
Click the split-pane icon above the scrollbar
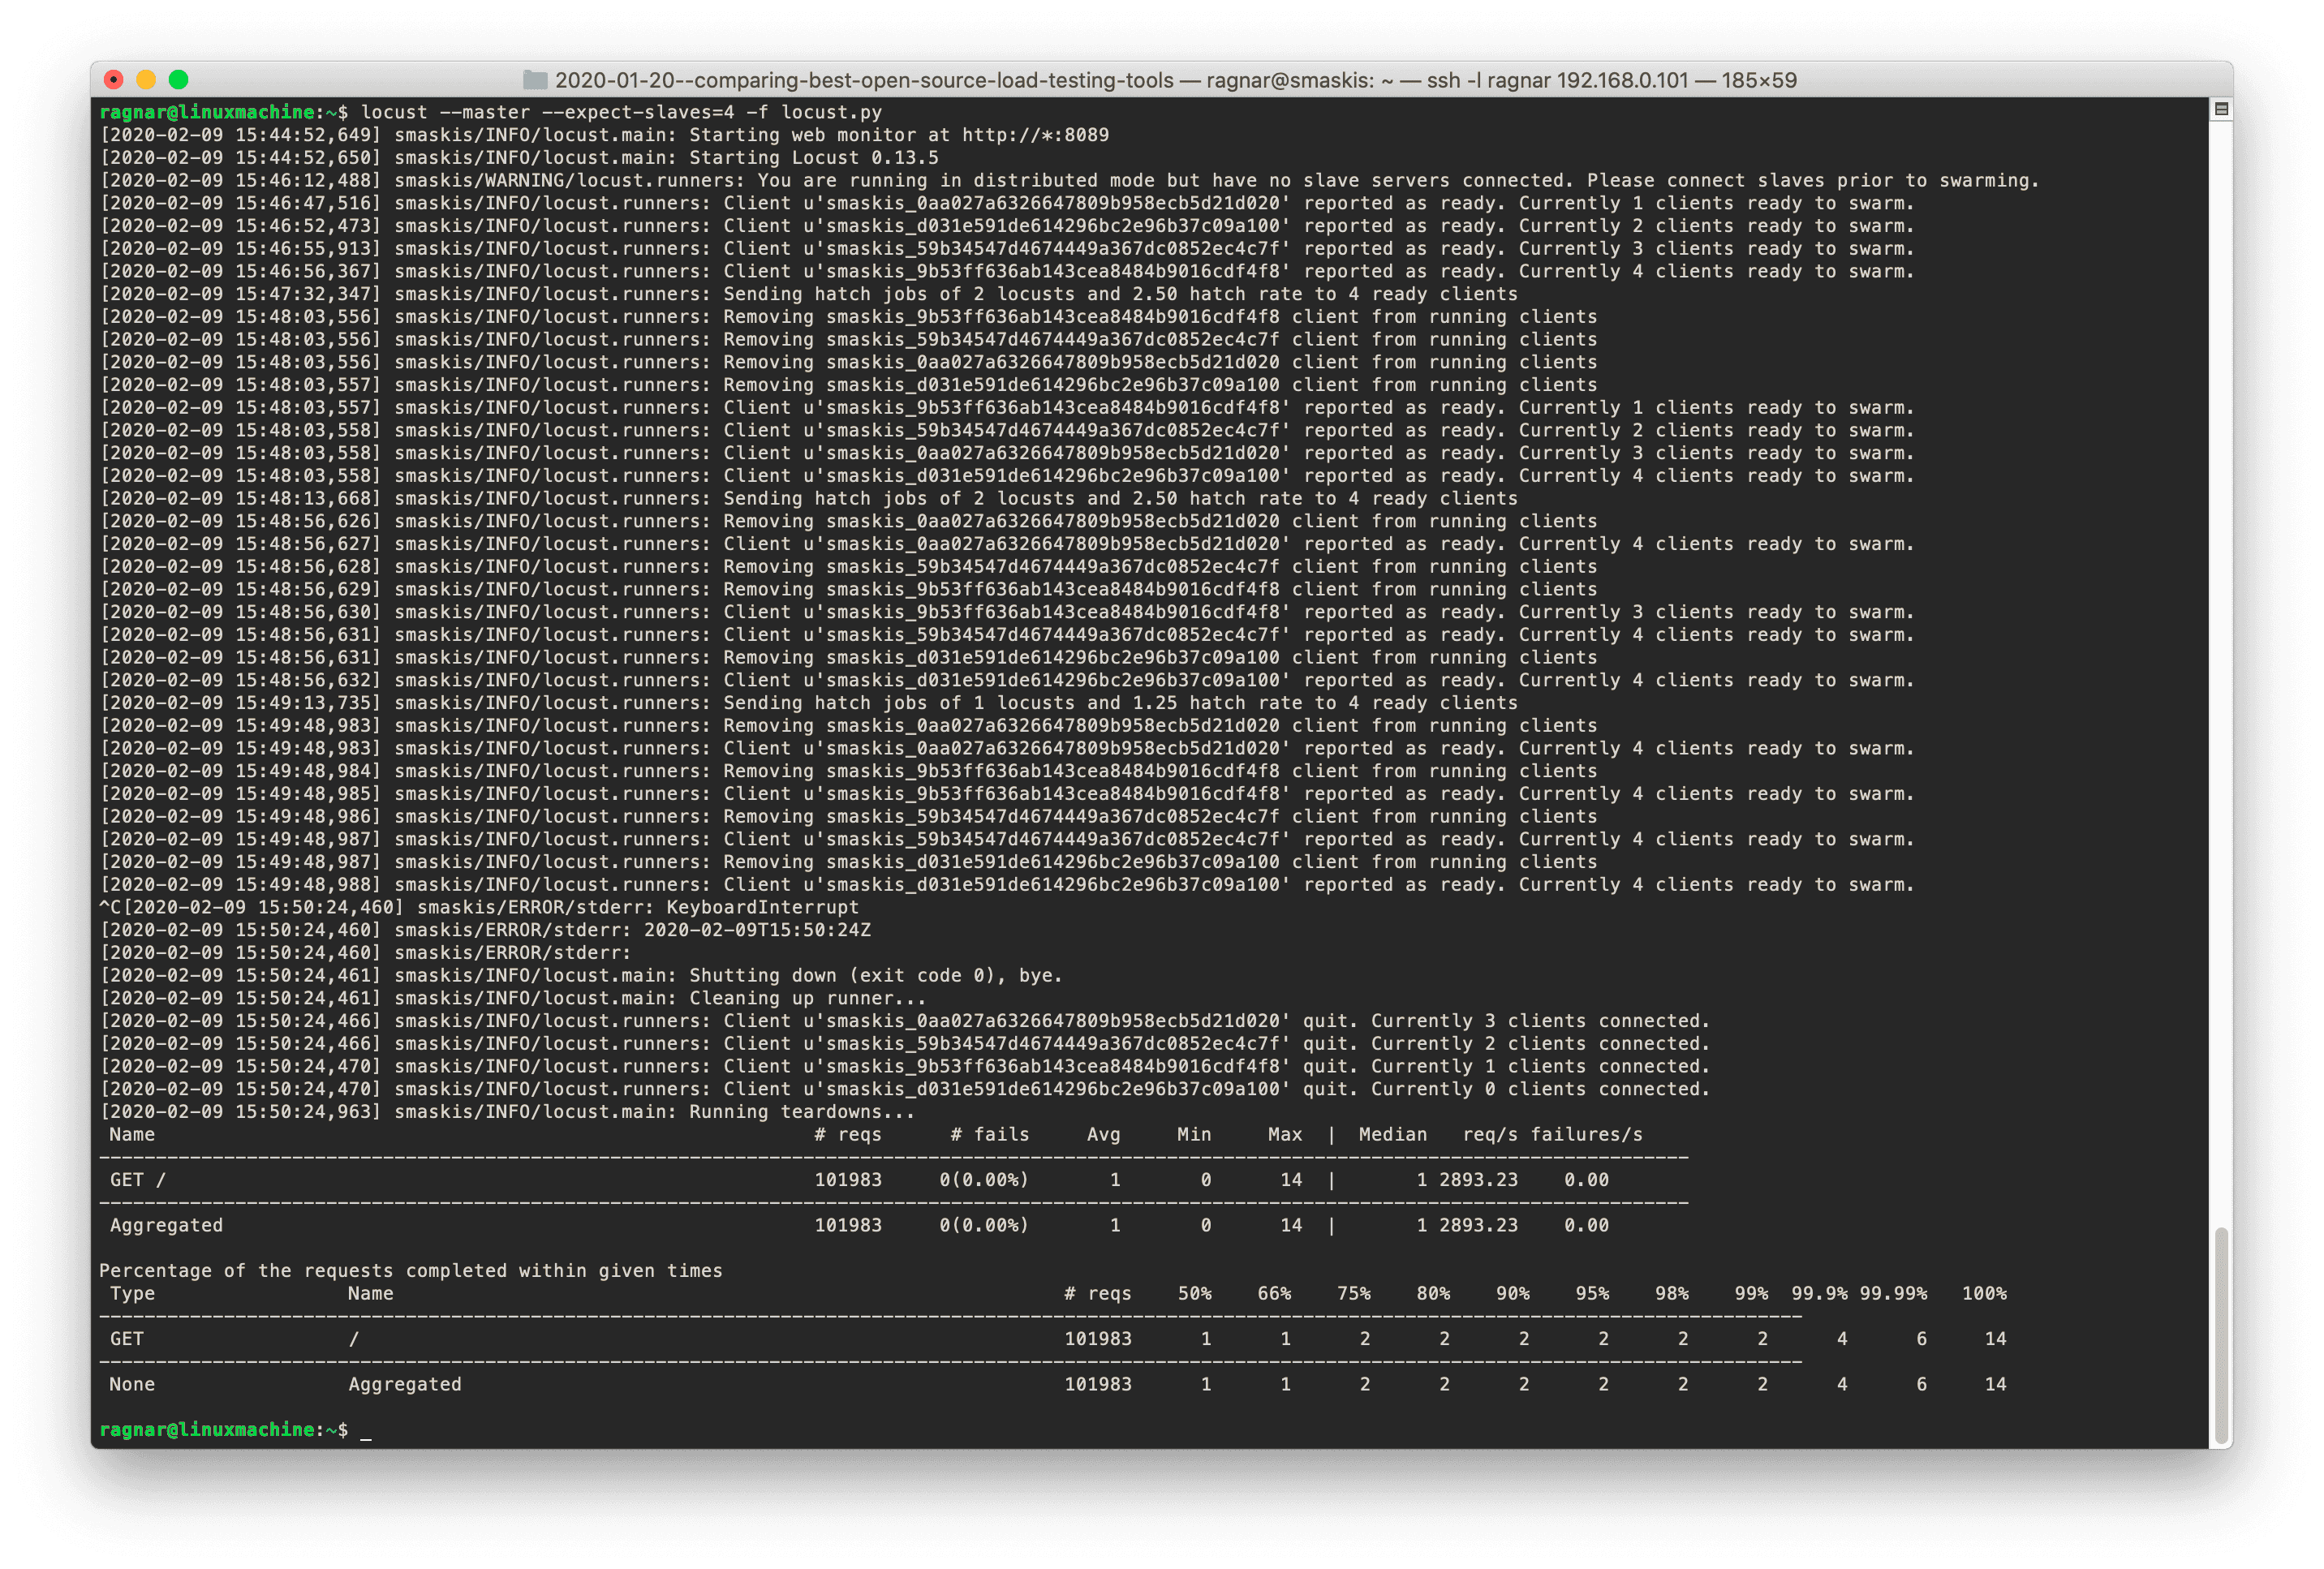tap(2222, 109)
